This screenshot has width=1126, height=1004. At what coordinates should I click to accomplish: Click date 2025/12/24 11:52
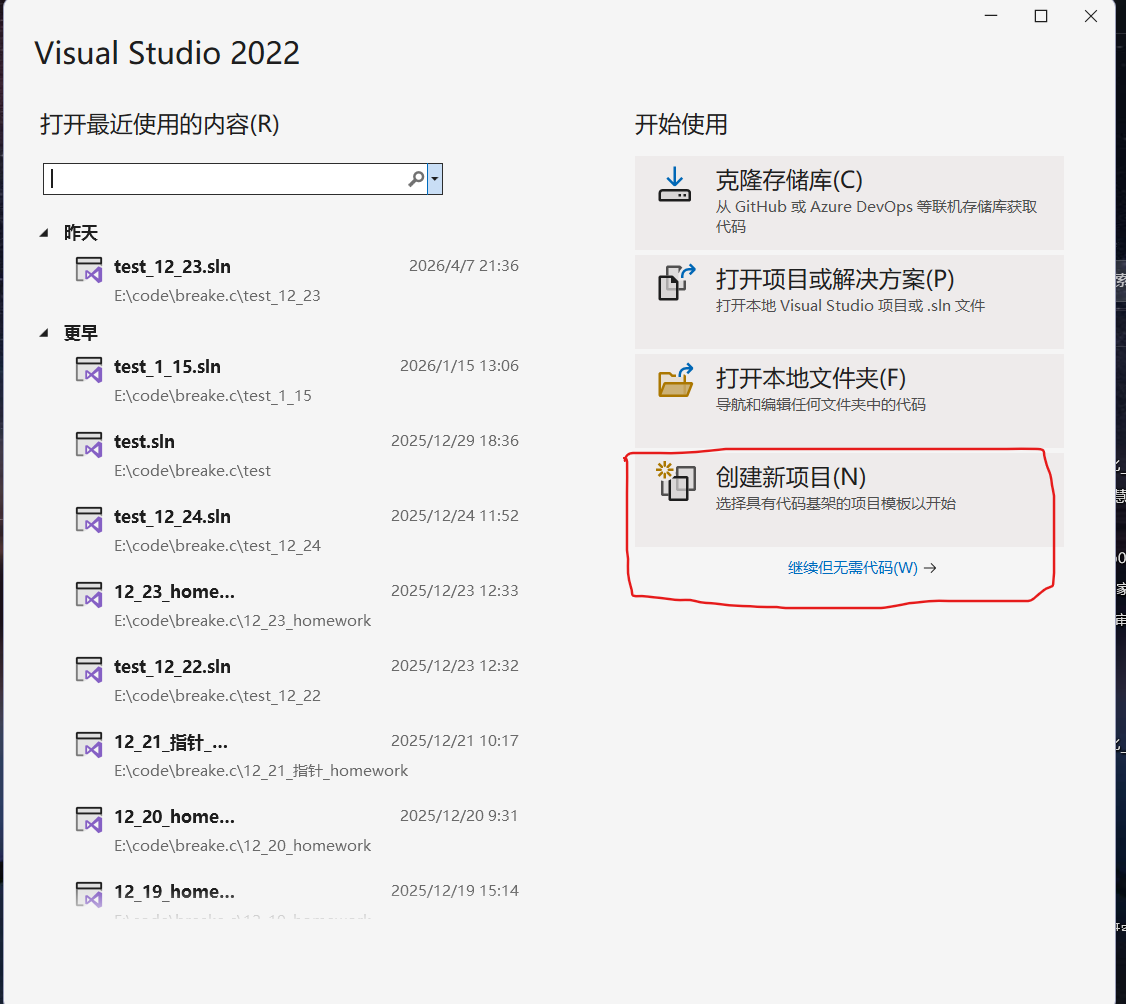click(x=455, y=516)
